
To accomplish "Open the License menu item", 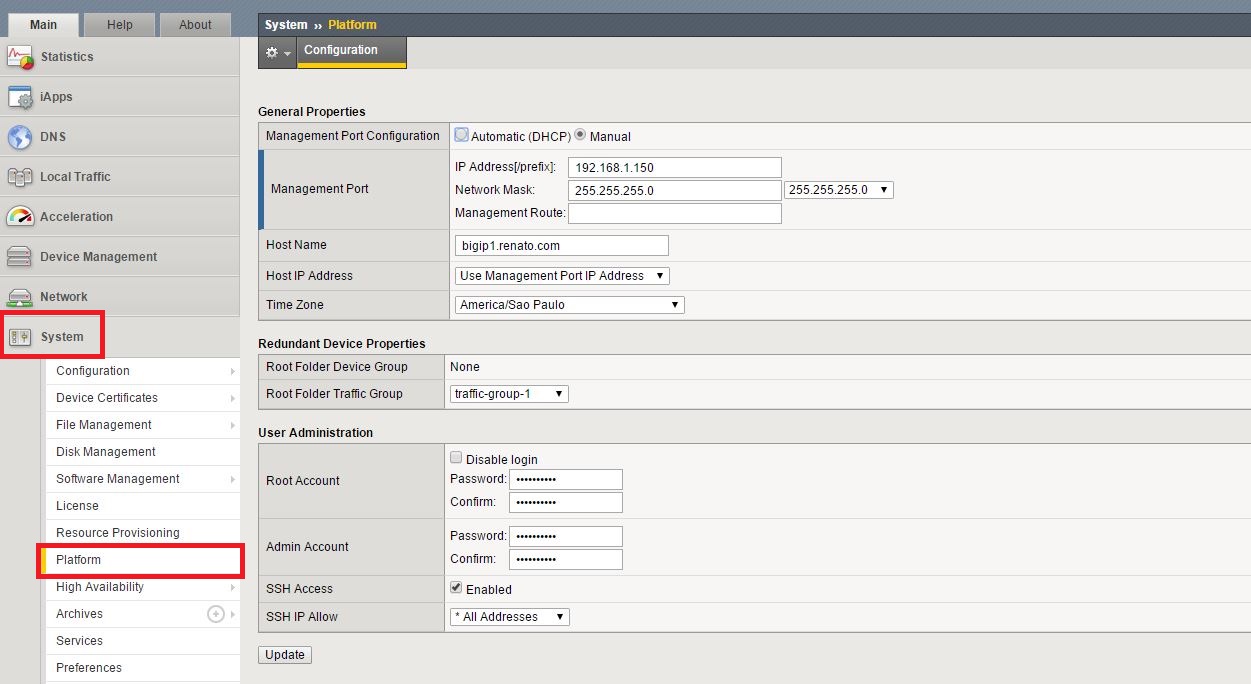I will click(78, 506).
